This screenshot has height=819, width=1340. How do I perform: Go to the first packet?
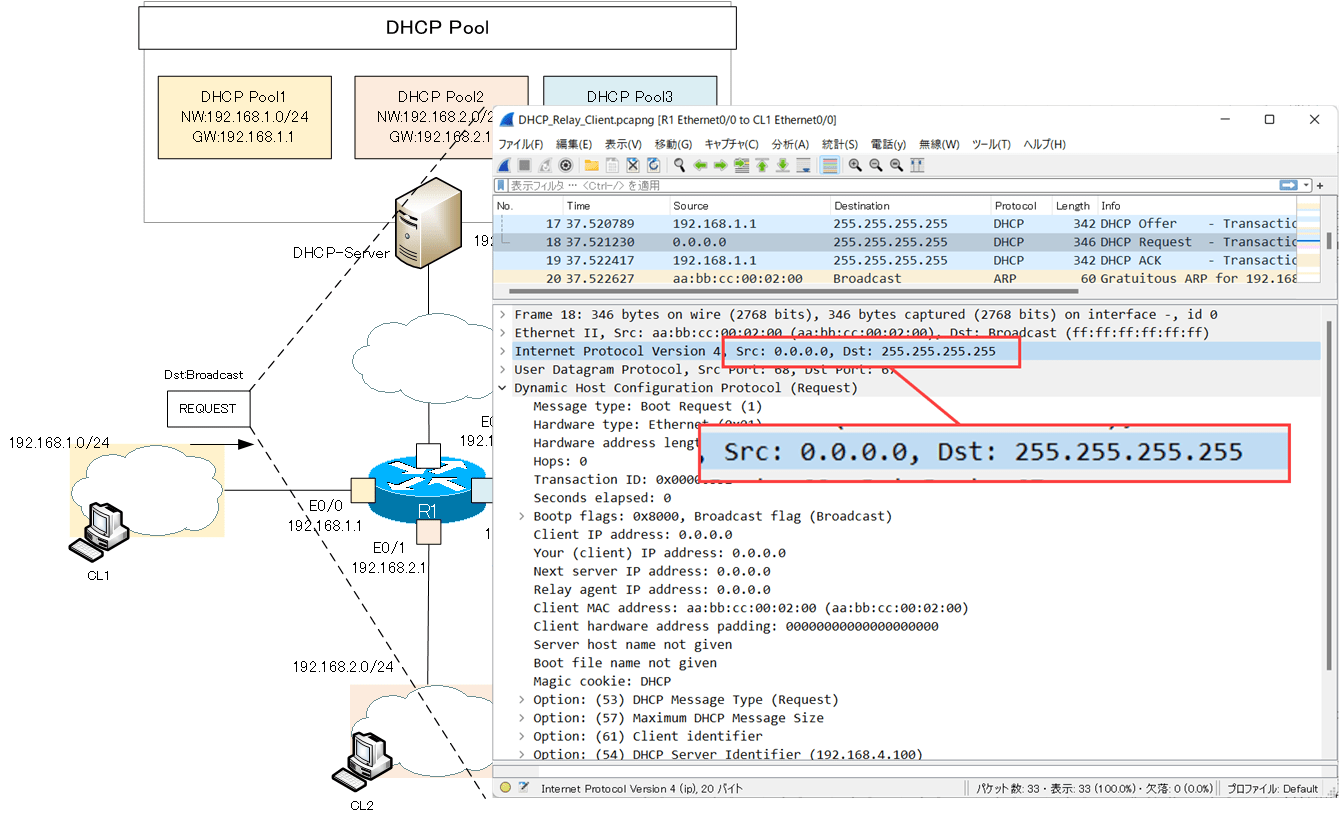click(x=760, y=166)
